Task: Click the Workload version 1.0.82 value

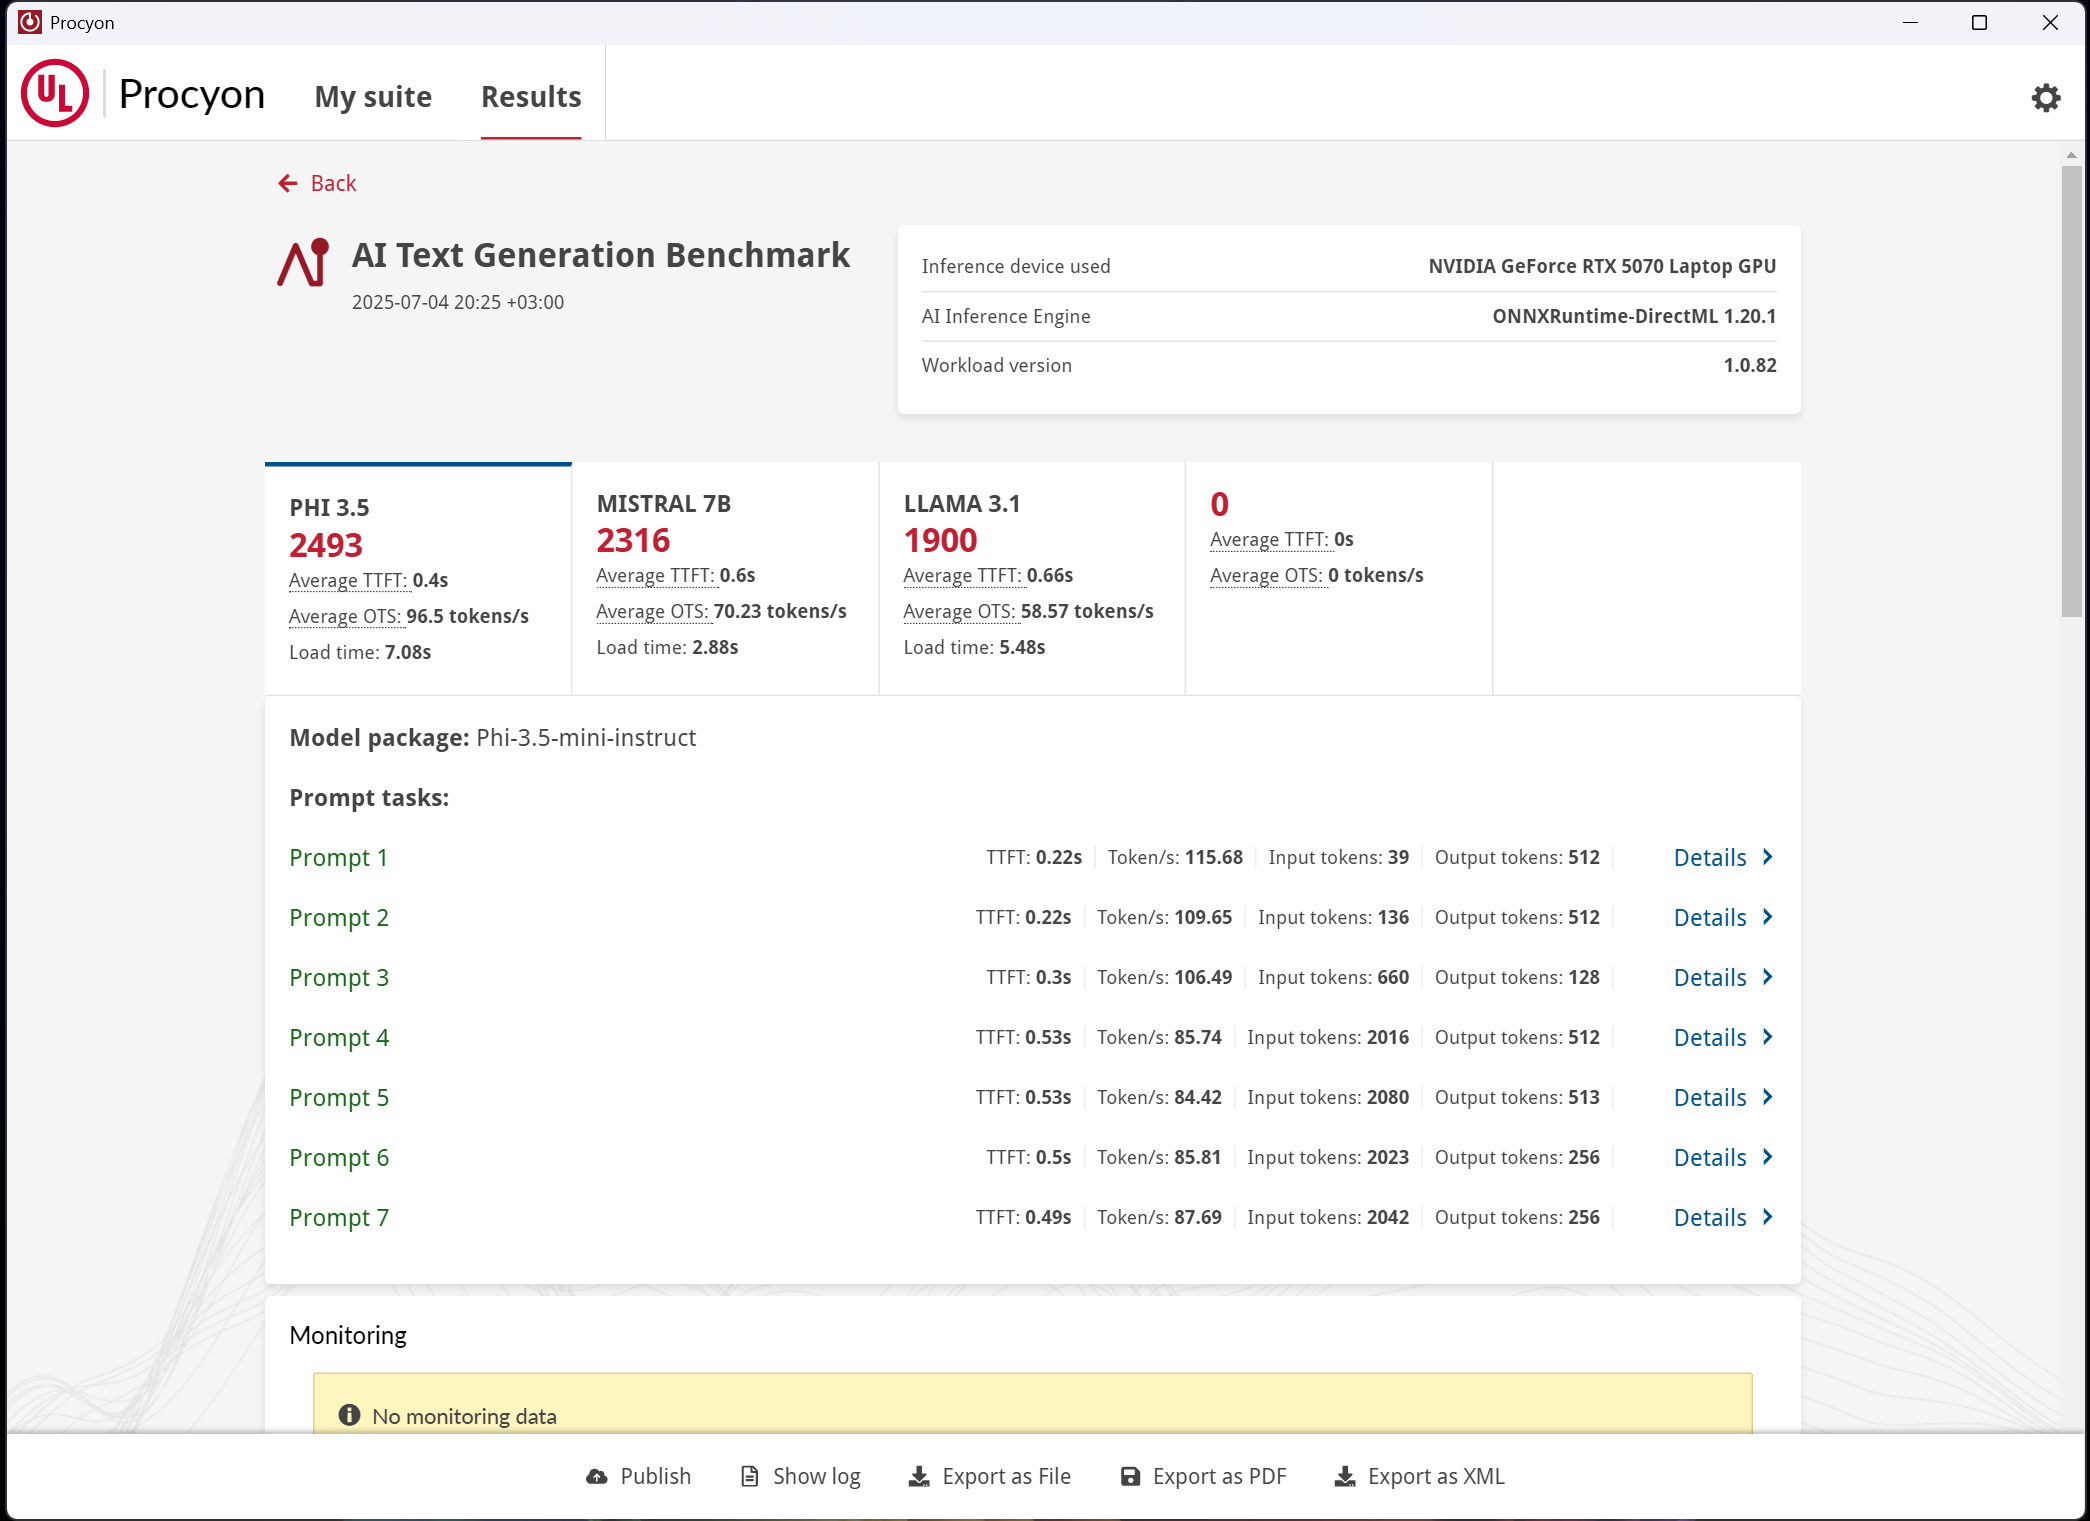Action: (1750, 365)
